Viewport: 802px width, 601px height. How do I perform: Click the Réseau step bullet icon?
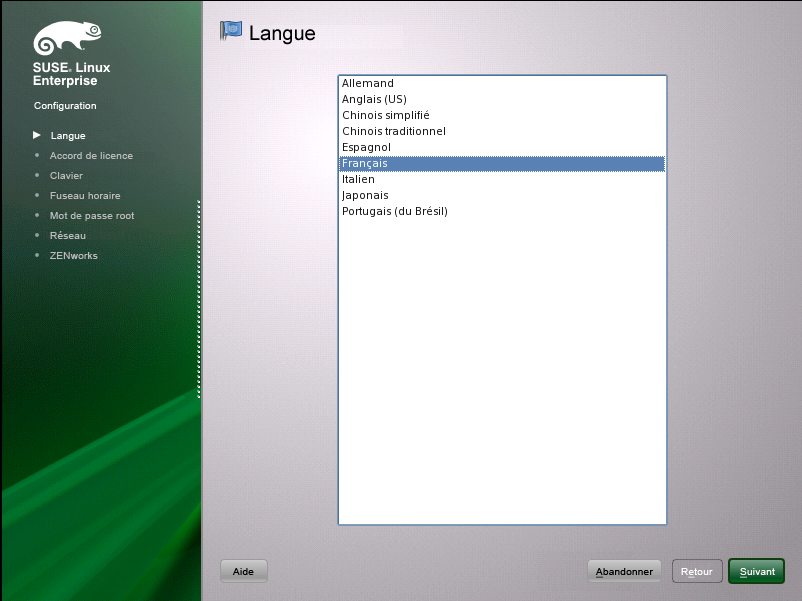coord(38,235)
